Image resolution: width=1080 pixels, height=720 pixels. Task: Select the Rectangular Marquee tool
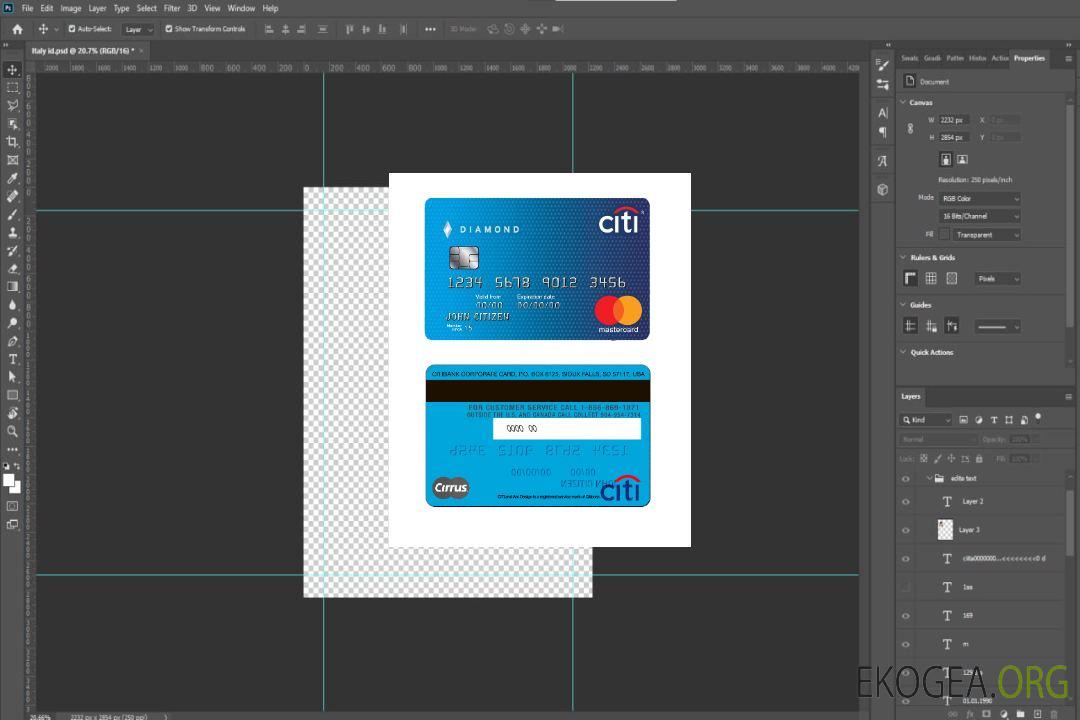point(12,88)
